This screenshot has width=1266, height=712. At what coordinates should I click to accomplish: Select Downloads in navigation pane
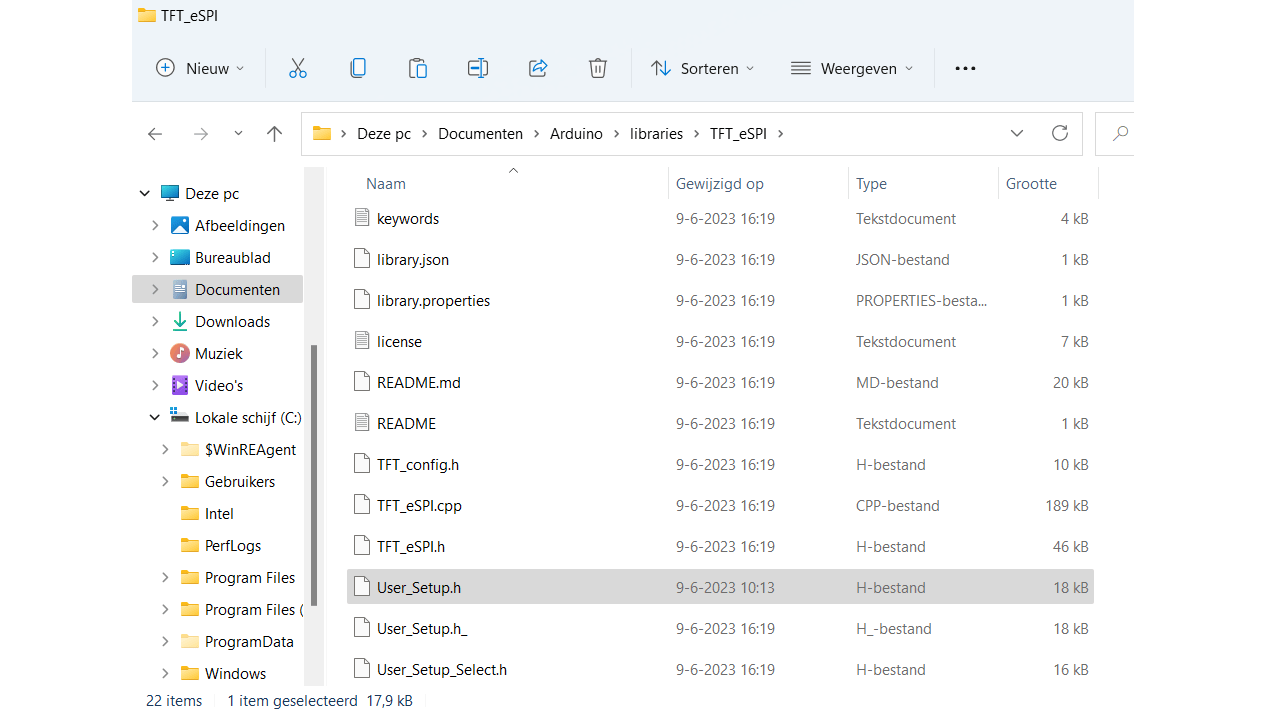pos(232,322)
